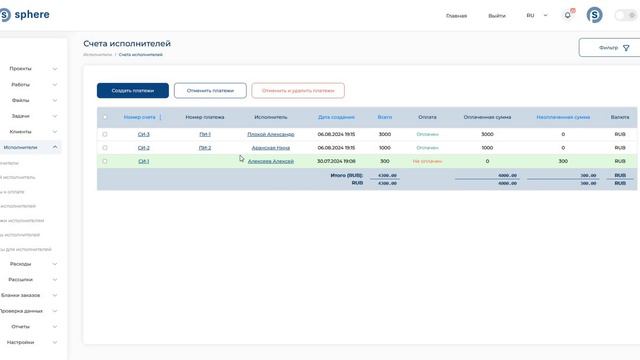The image size is (640, 360).
Task: Open executor link Алексеев Алексей
Action: (x=271, y=161)
